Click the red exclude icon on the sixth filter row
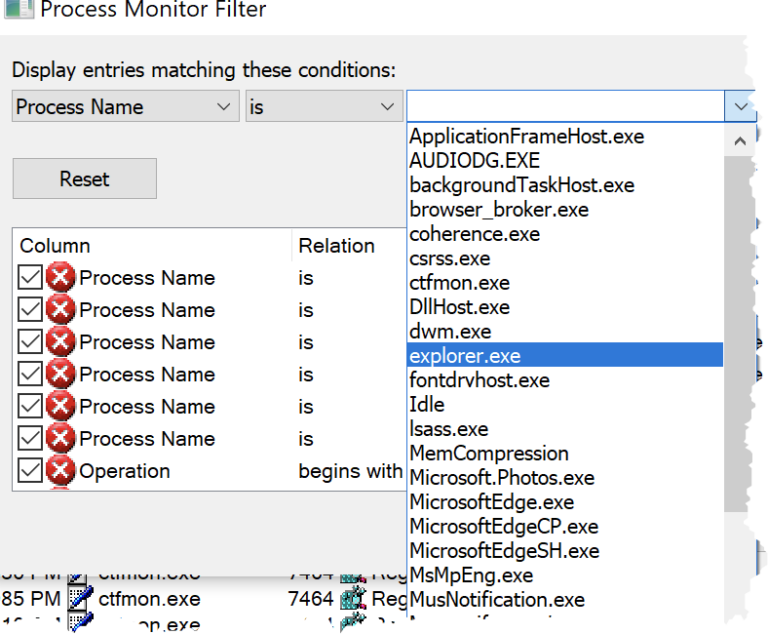Viewport: 768px width, 634px height. point(61,439)
